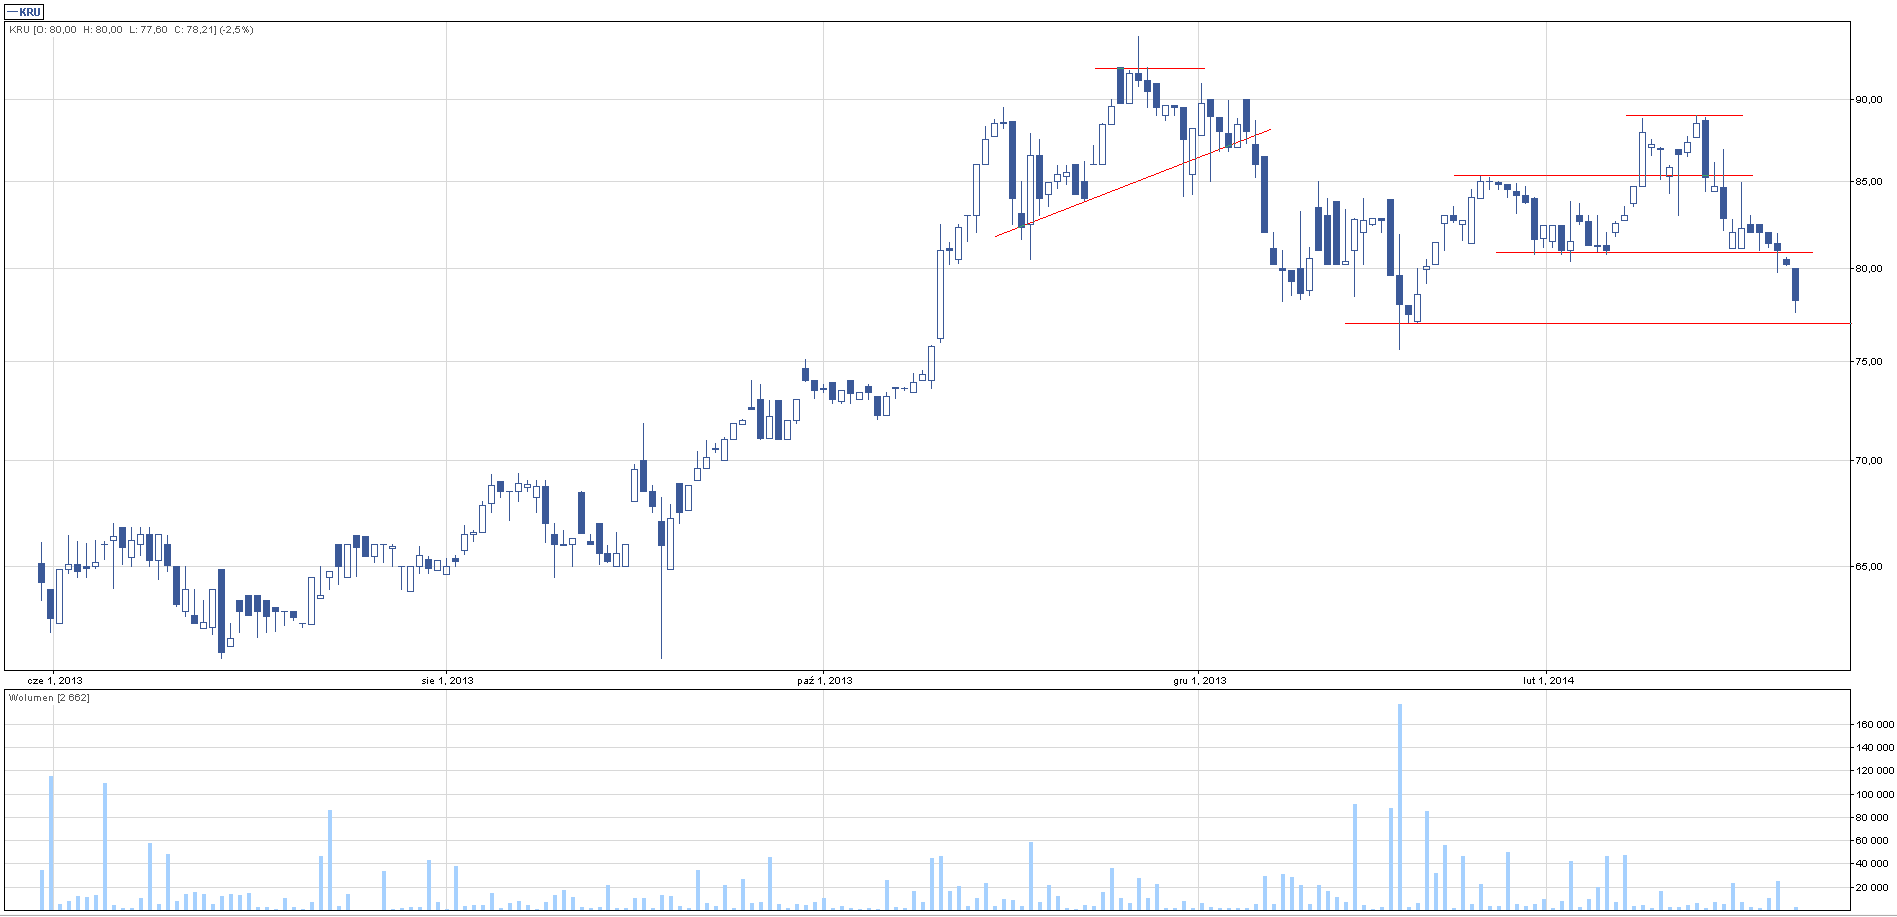
Task: Click the 100 000 volume axis label
Action: 1875,795
